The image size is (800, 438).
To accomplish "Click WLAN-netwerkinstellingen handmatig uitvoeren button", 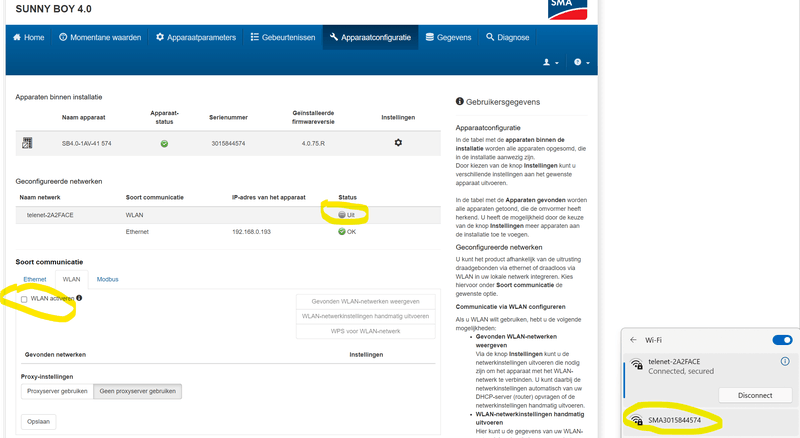I will 365,317.
